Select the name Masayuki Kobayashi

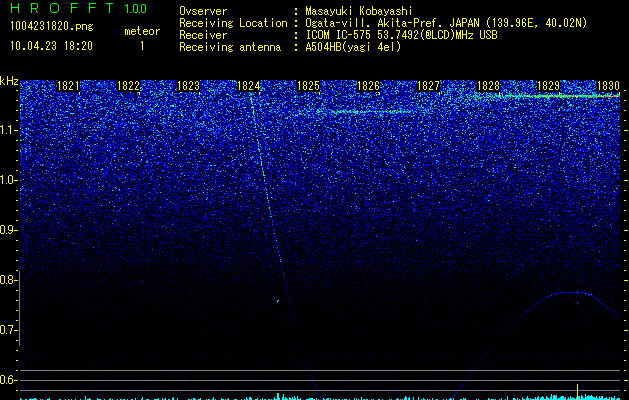pyautogui.click(x=359, y=11)
